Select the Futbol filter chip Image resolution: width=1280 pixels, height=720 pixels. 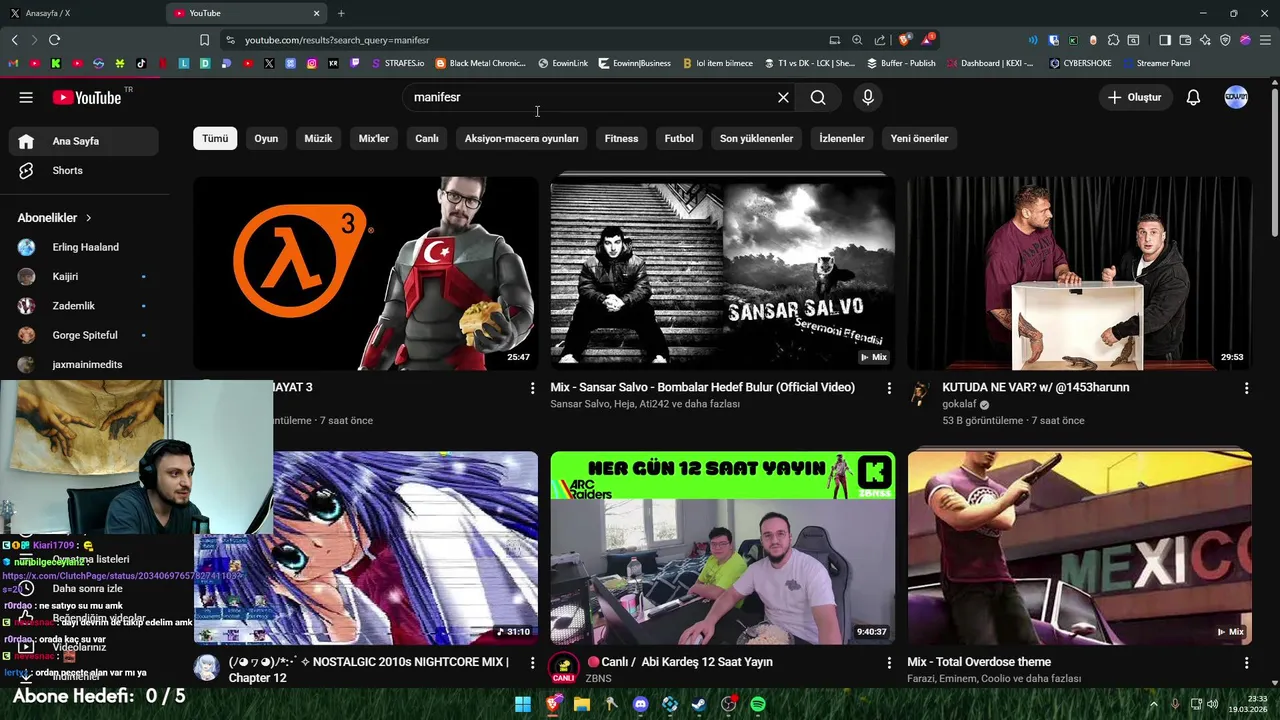pos(679,138)
